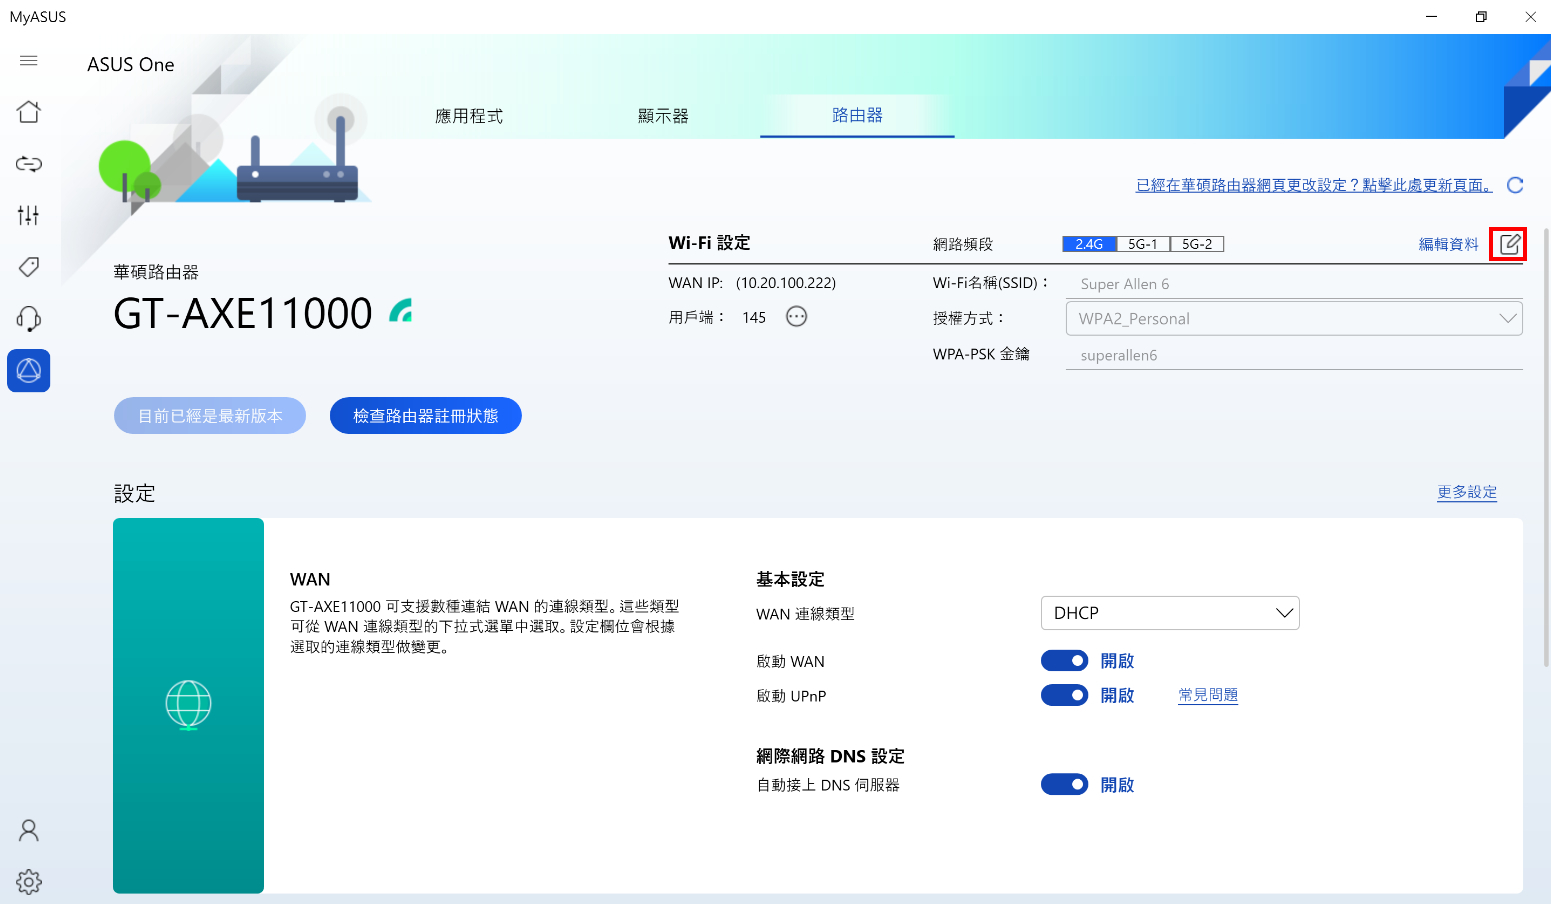Switch to the 應用程式 tab
Viewport: 1551px width, 904px height.
click(x=469, y=116)
